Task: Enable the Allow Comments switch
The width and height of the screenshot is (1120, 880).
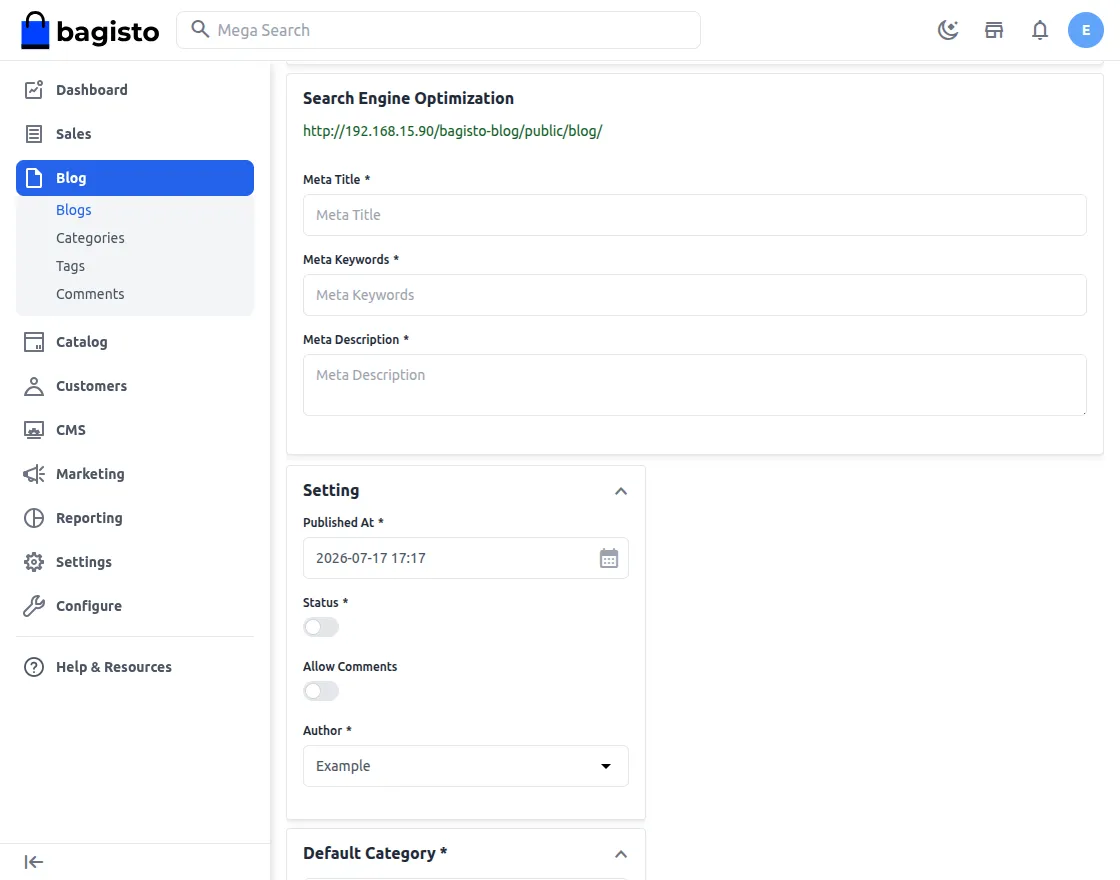Action: (x=321, y=691)
